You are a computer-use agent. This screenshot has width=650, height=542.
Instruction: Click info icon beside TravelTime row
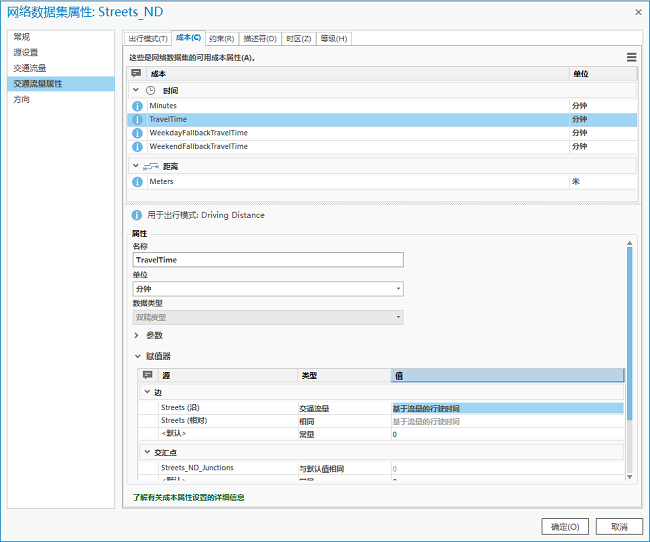(137, 119)
